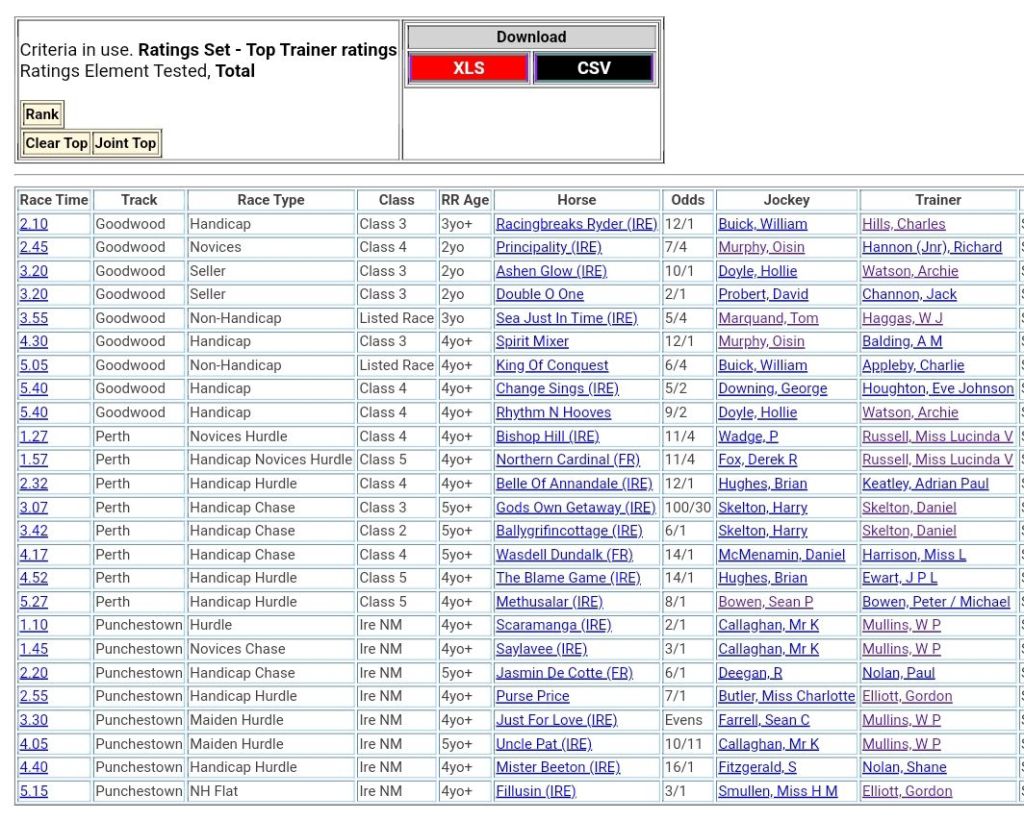
Task: Download ratings as XLS file
Action: pos(468,68)
